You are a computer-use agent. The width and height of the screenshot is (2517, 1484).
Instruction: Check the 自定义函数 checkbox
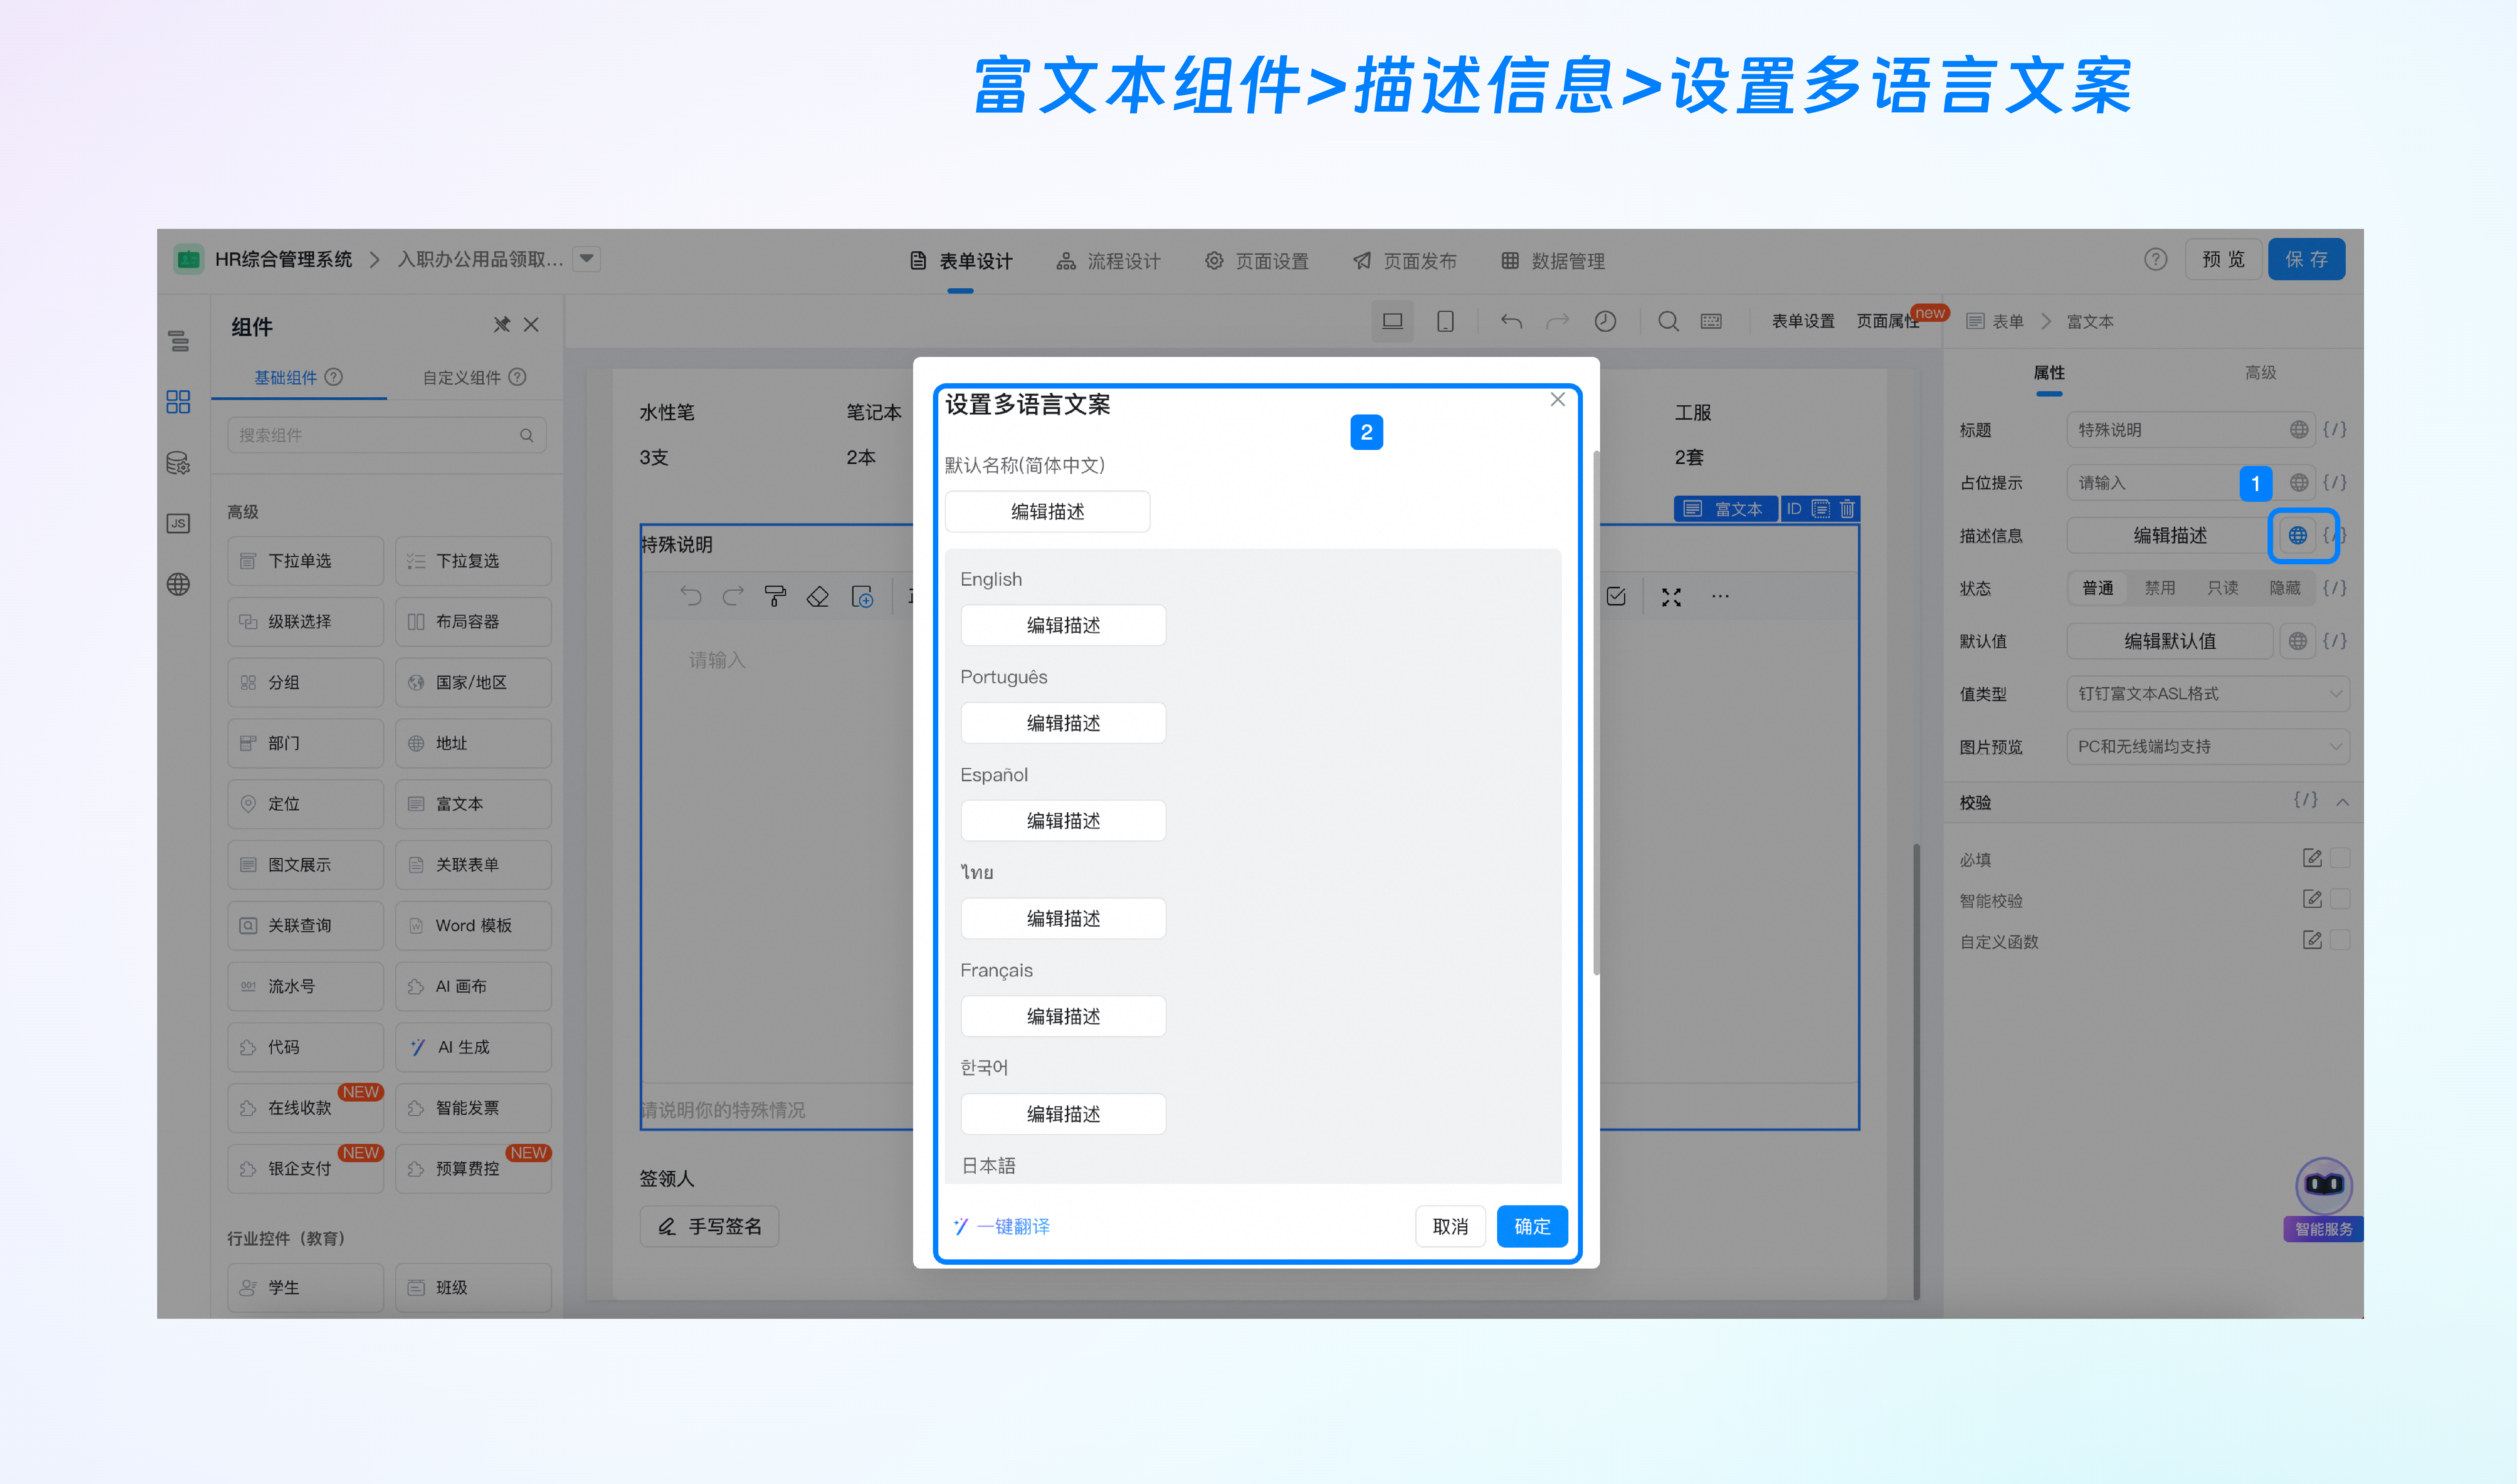[2340, 940]
